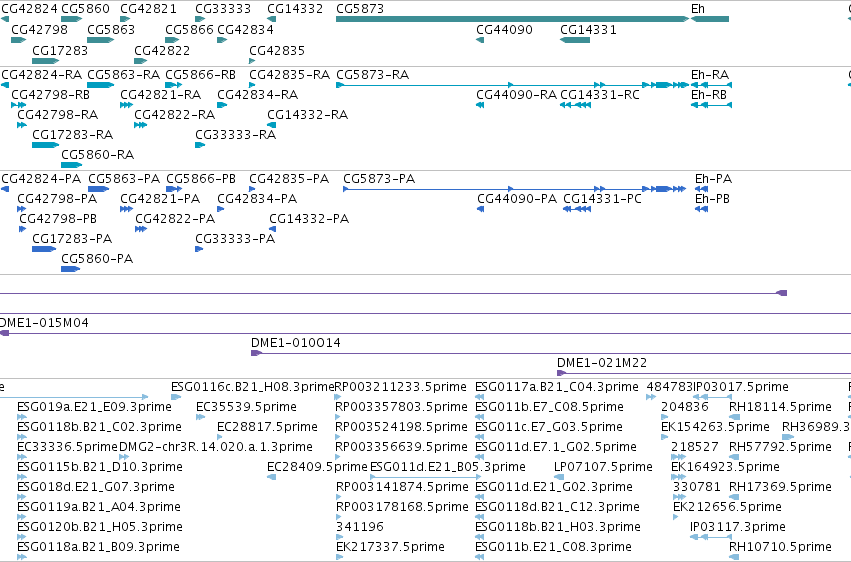Click the CG14332-RA transcript label
The height and width of the screenshot is (562, 851).
[308, 114]
